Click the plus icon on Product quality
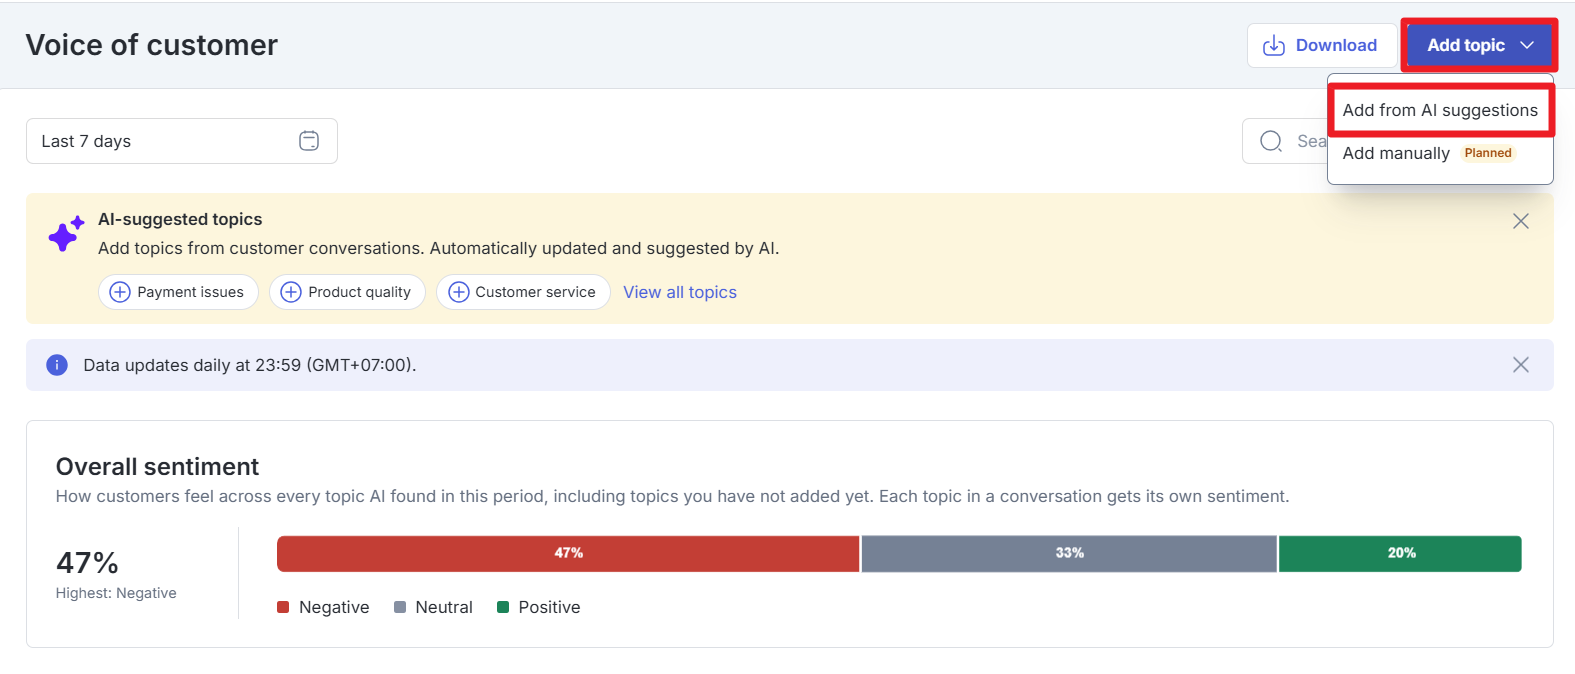The height and width of the screenshot is (674, 1575). (x=291, y=292)
